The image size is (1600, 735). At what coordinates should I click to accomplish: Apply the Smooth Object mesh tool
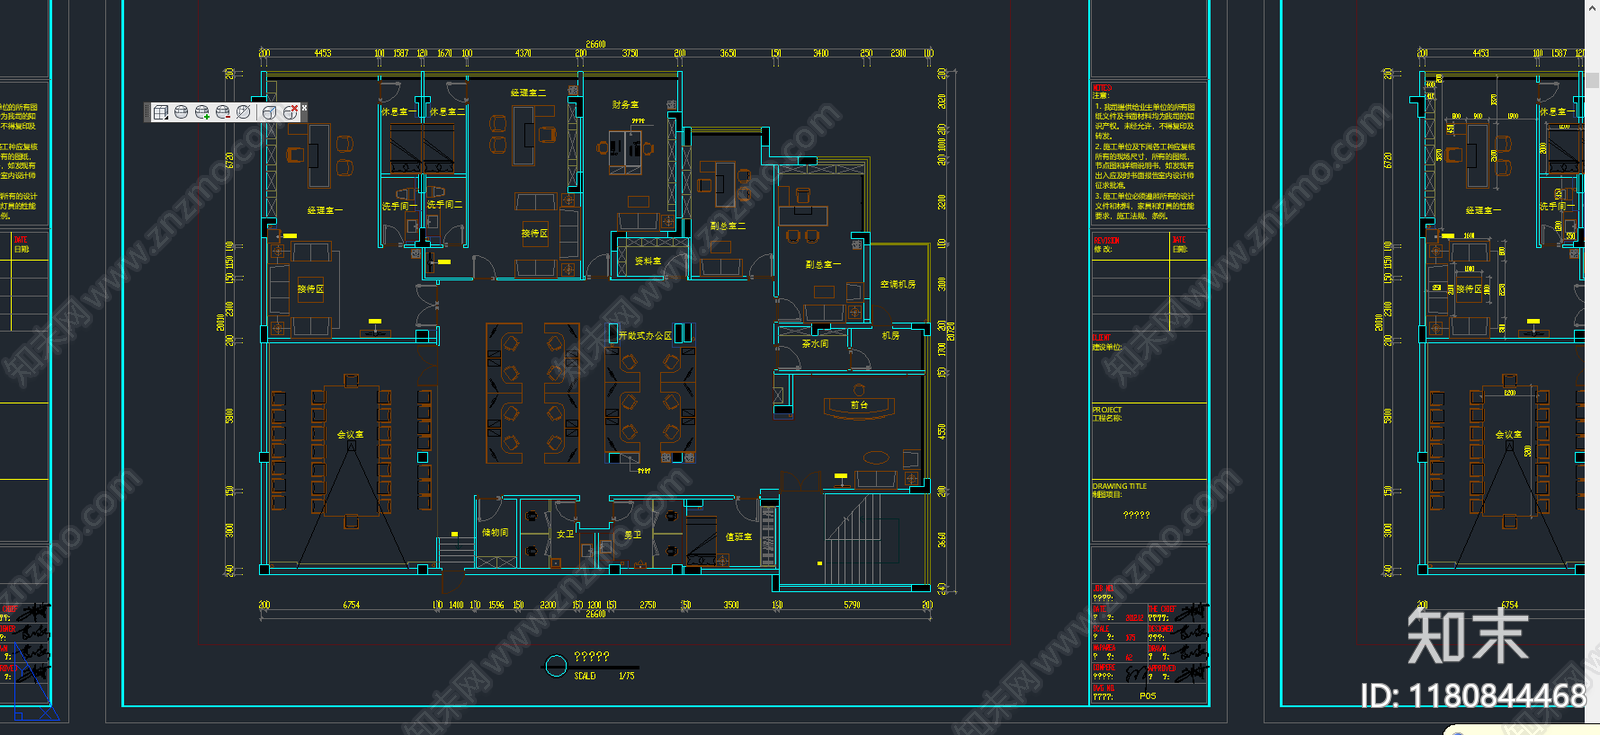tap(181, 112)
